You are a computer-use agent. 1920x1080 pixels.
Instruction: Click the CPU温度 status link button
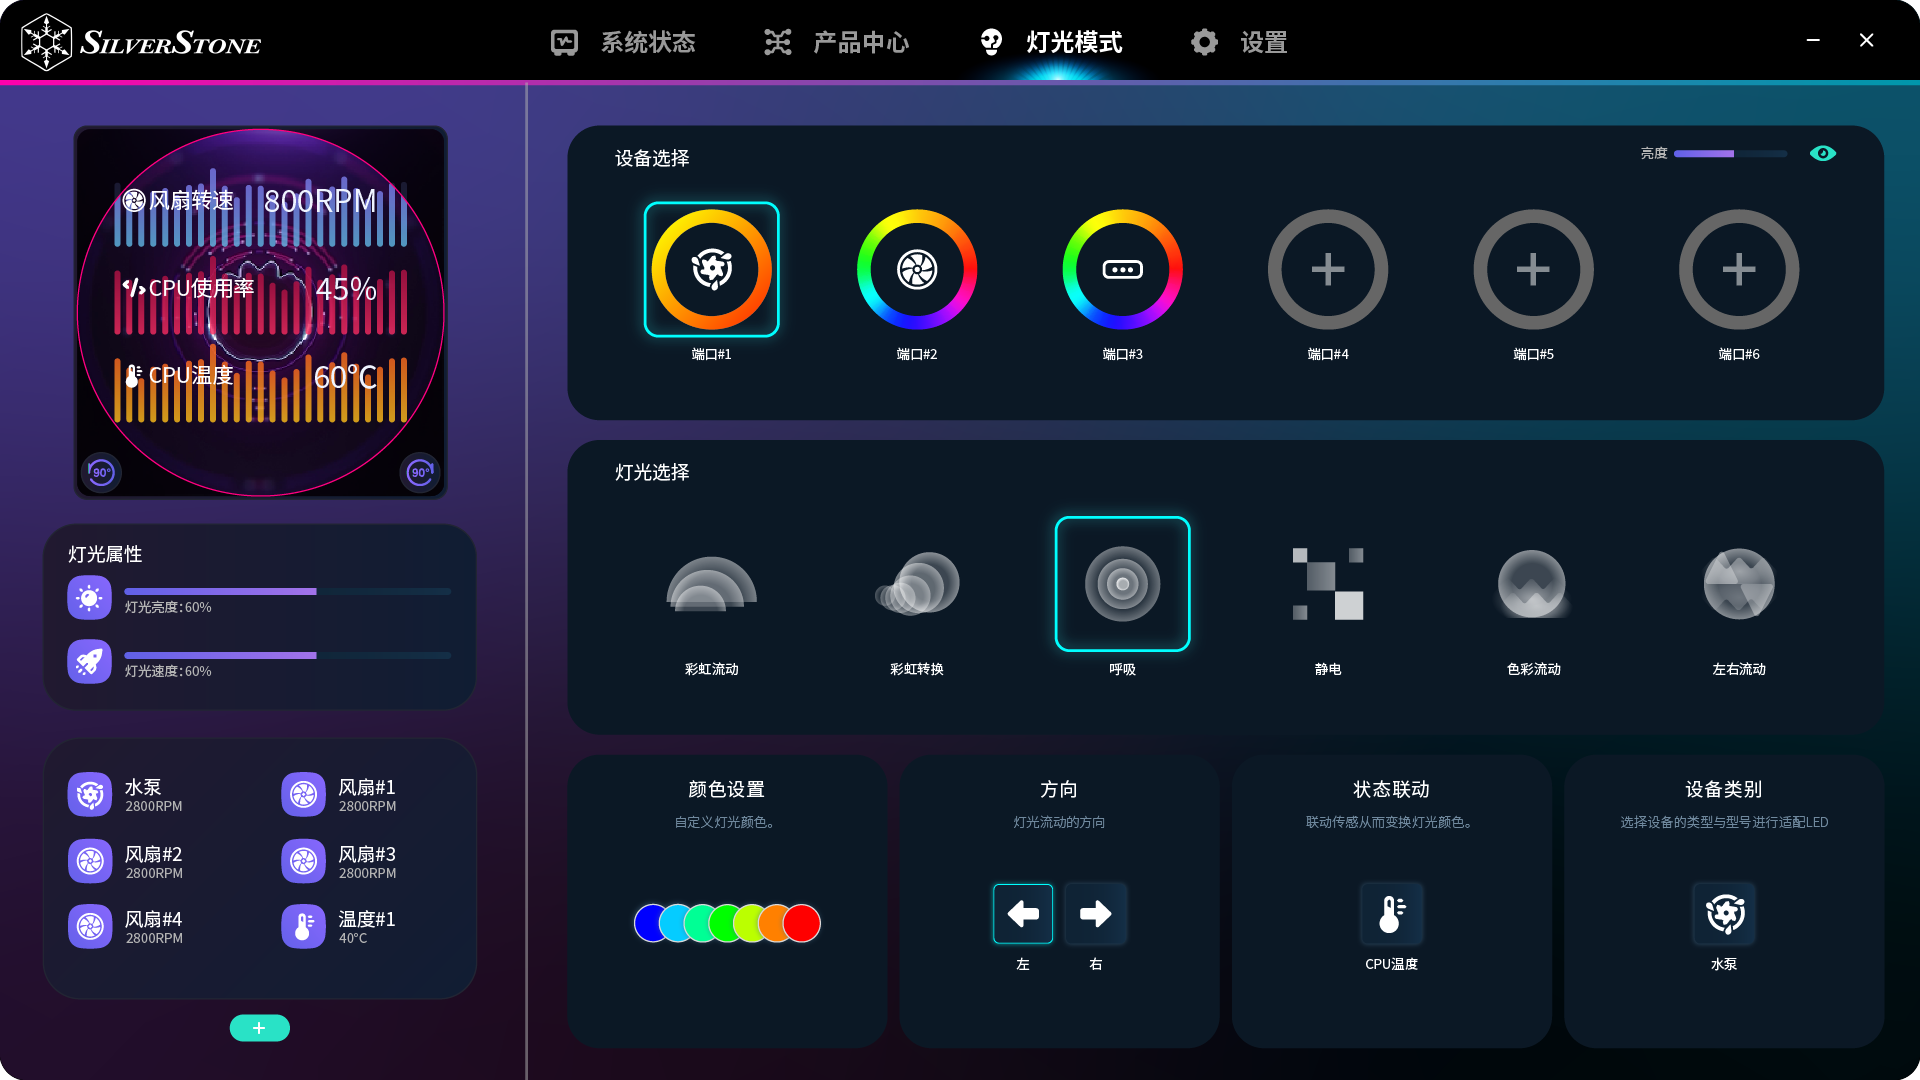pos(1391,913)
